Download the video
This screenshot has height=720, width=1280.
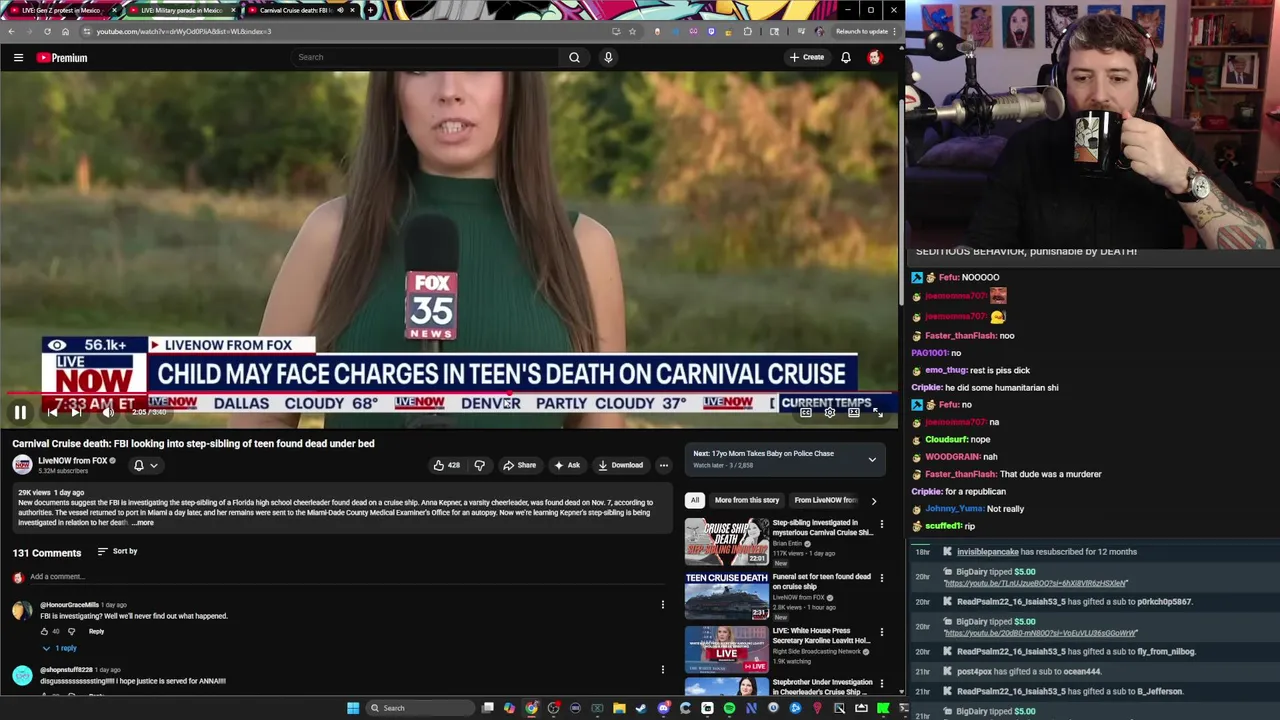[620, 465]
